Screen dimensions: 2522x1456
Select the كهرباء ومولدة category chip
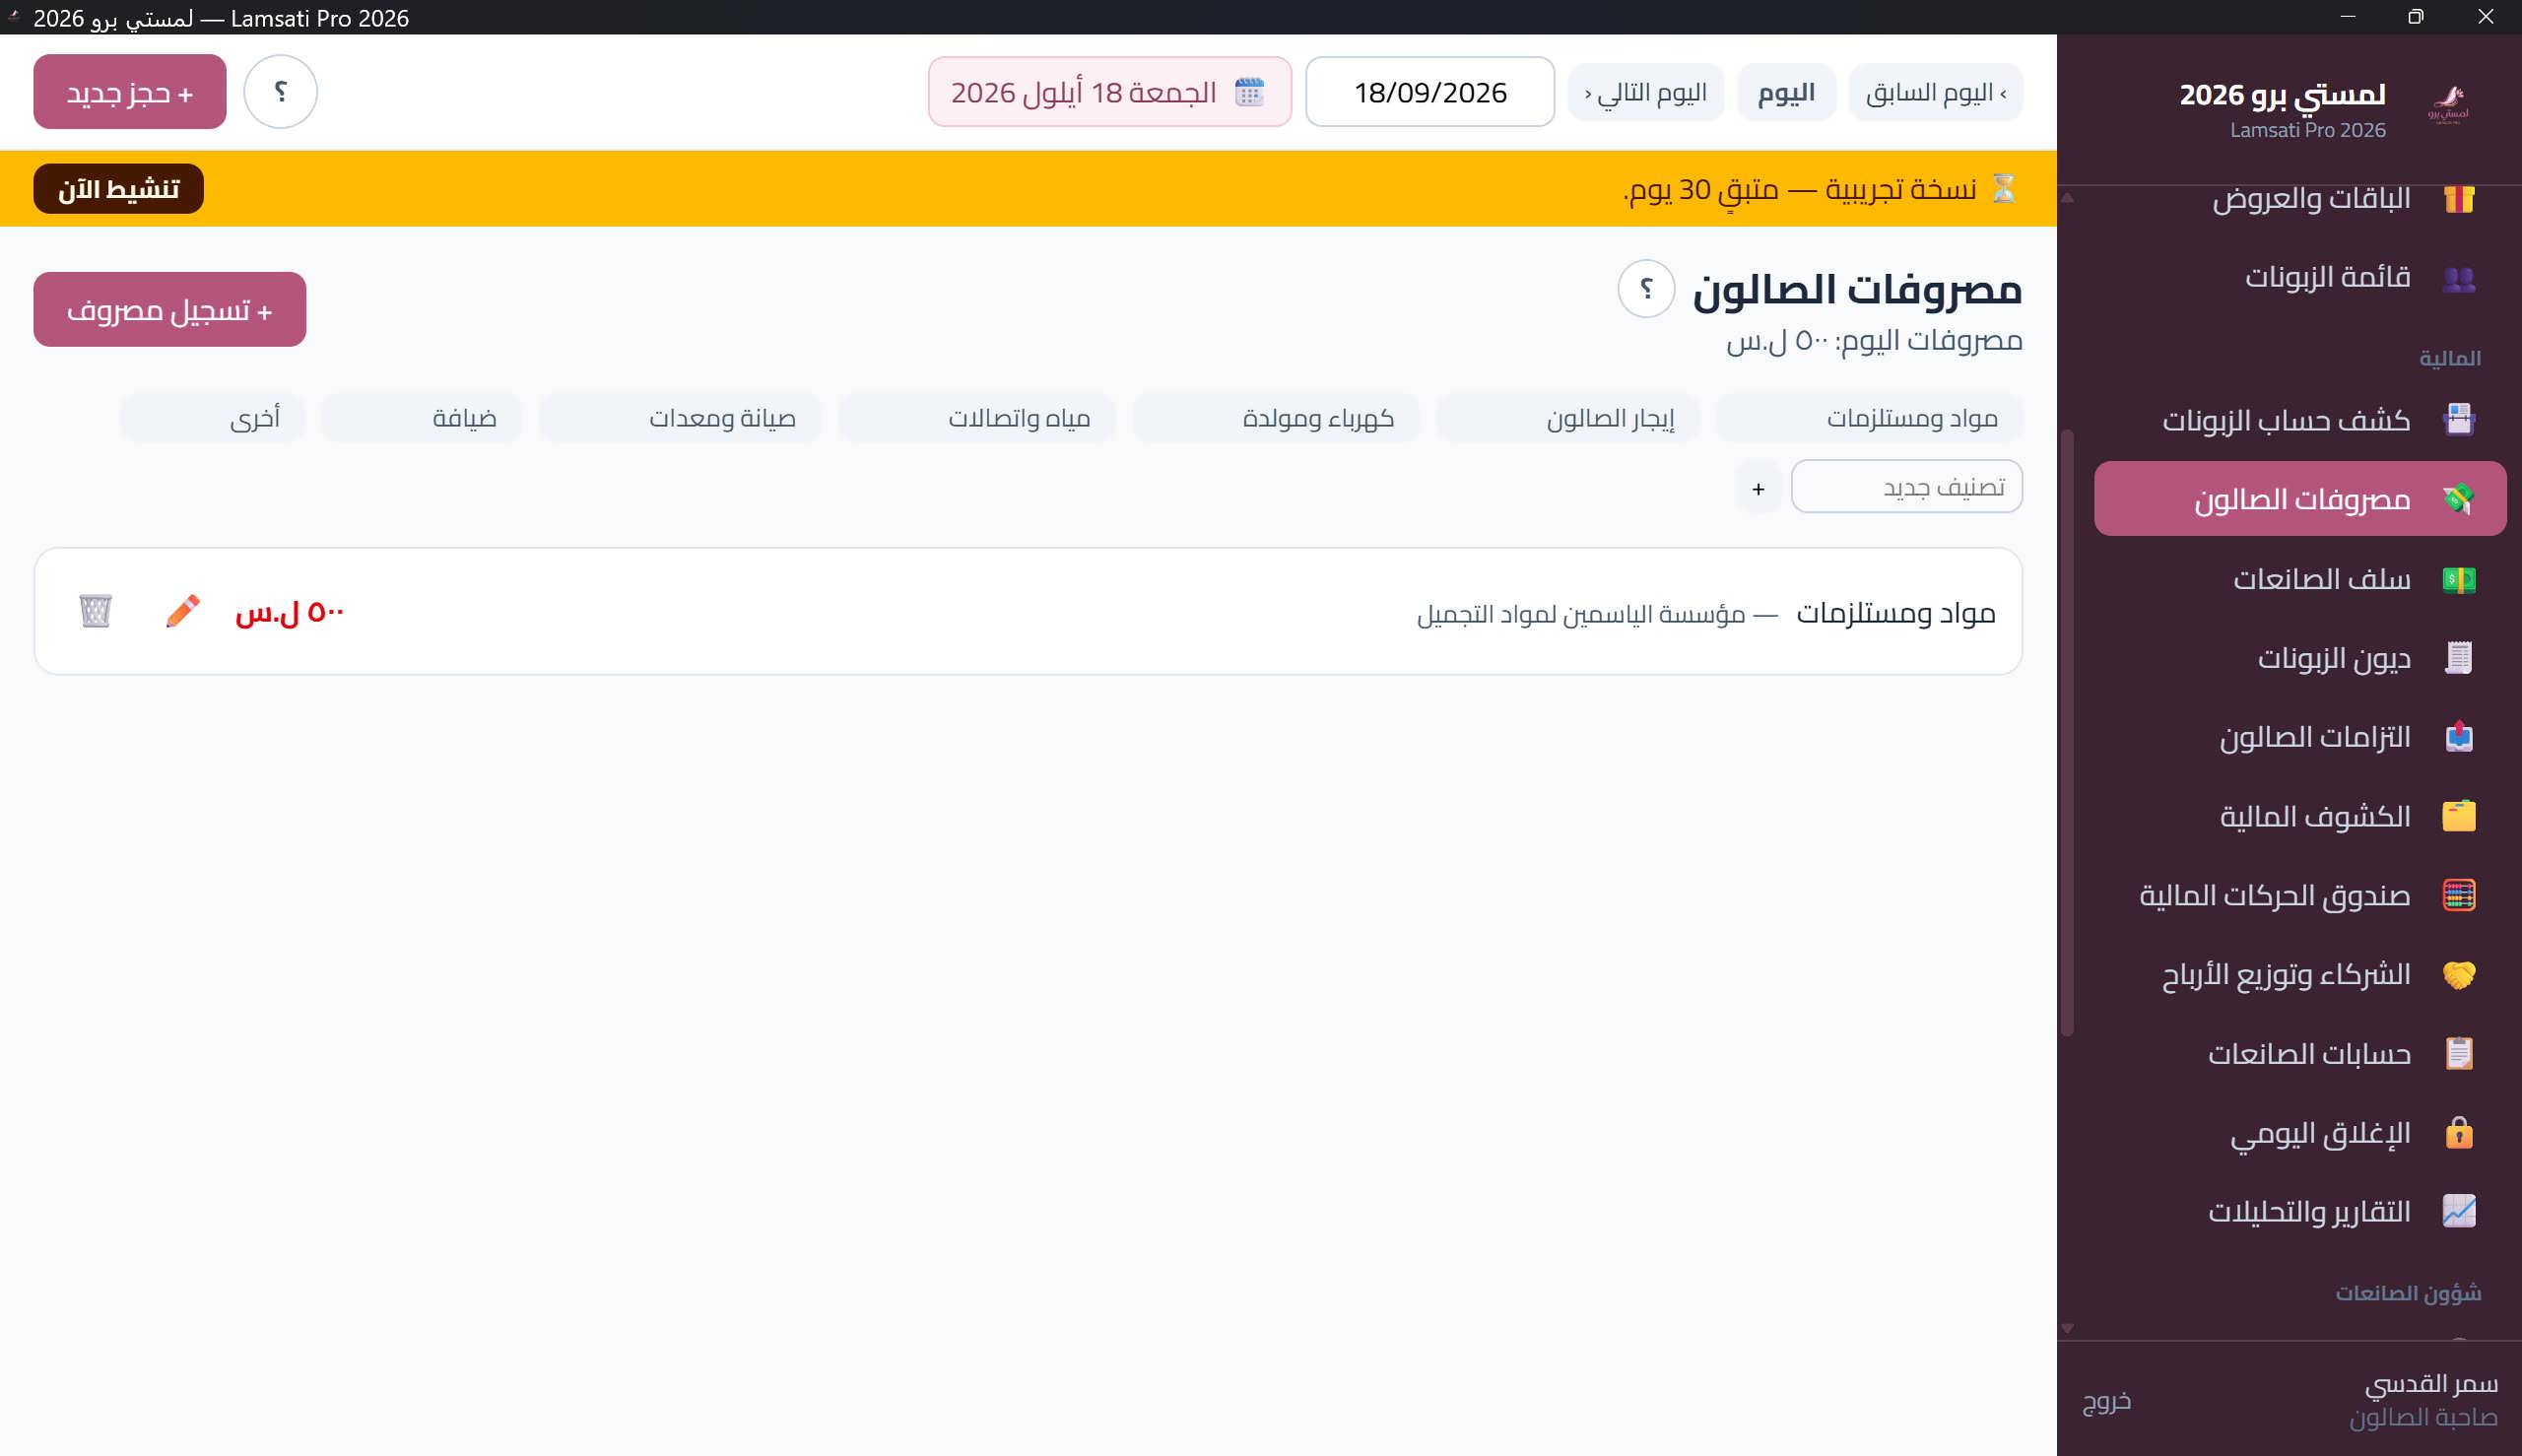(1276, 418)
